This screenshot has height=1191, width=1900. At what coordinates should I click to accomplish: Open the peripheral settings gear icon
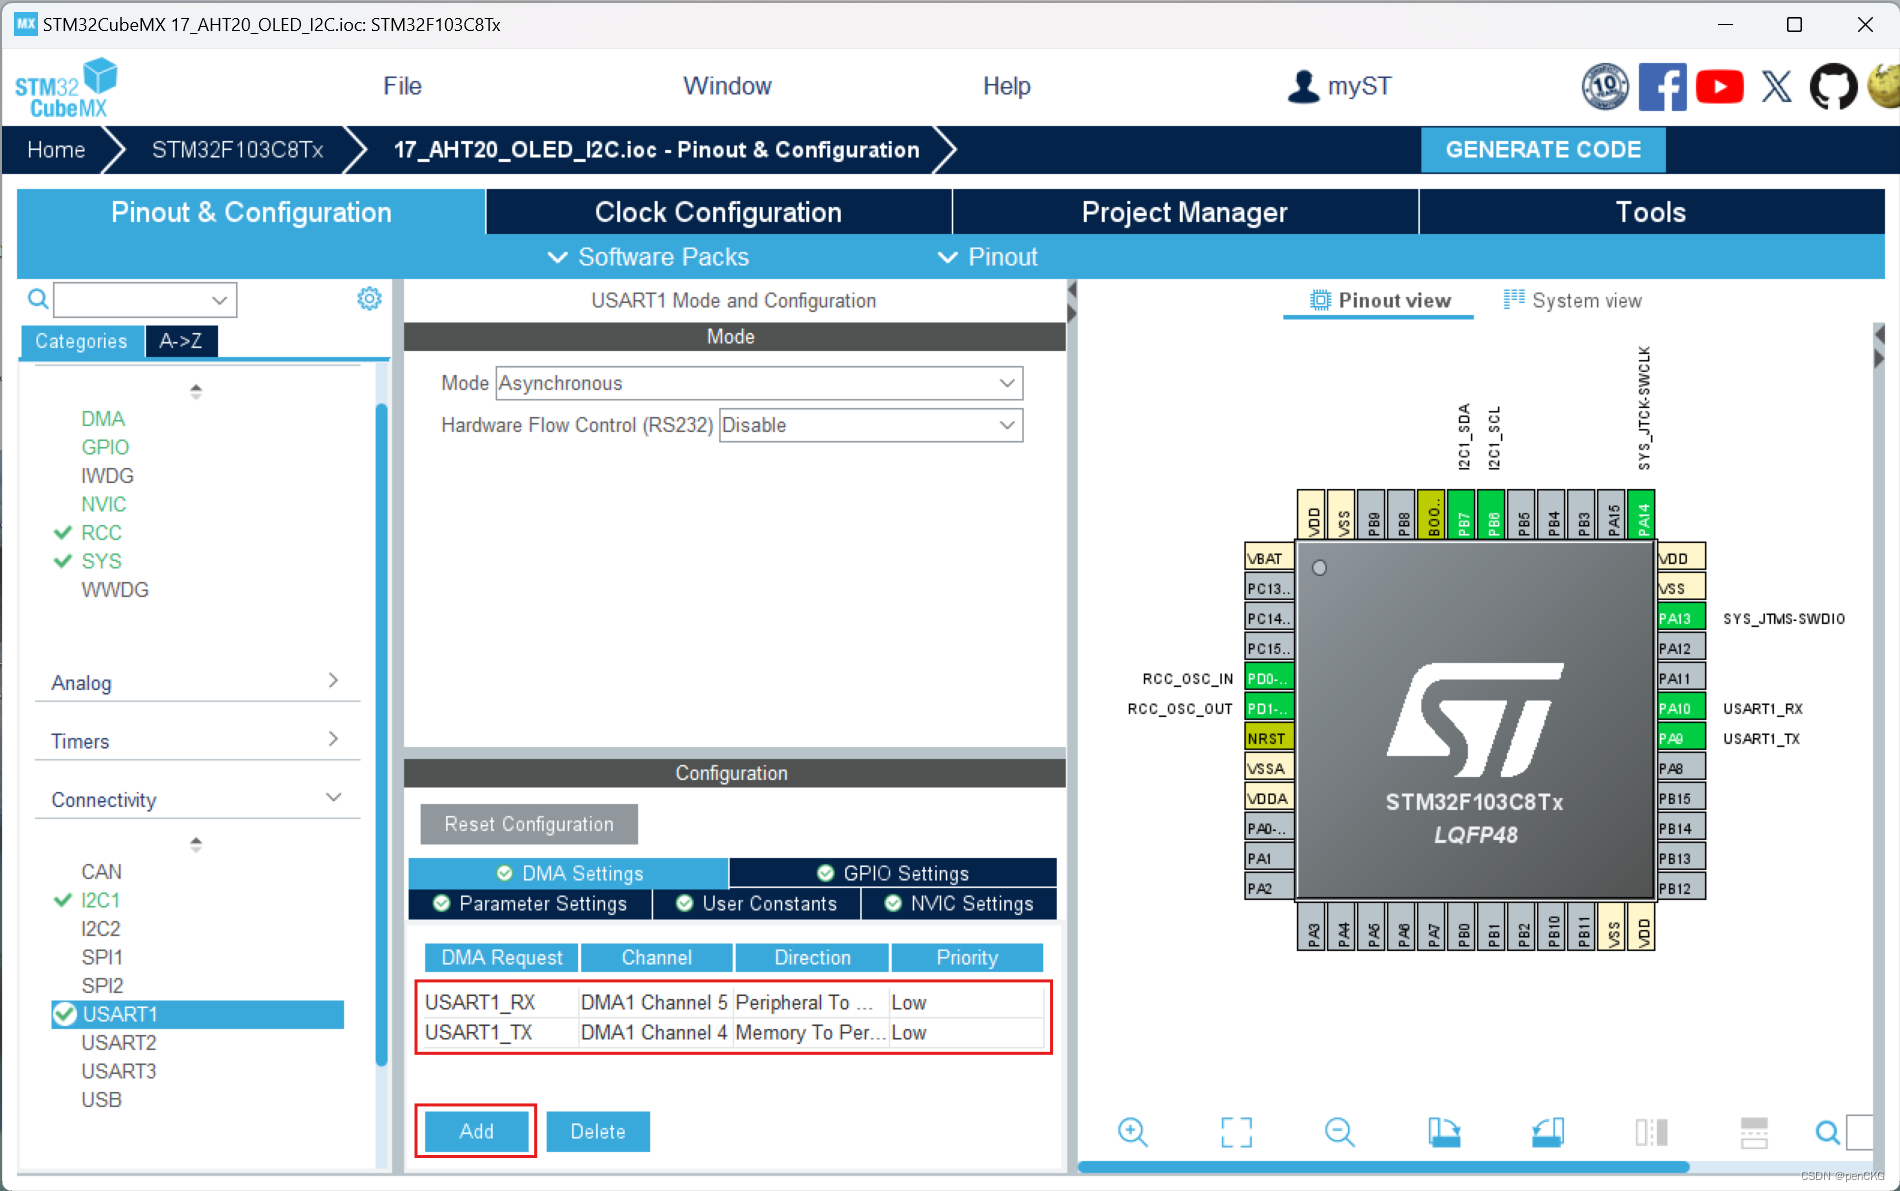tap(369, 298)
